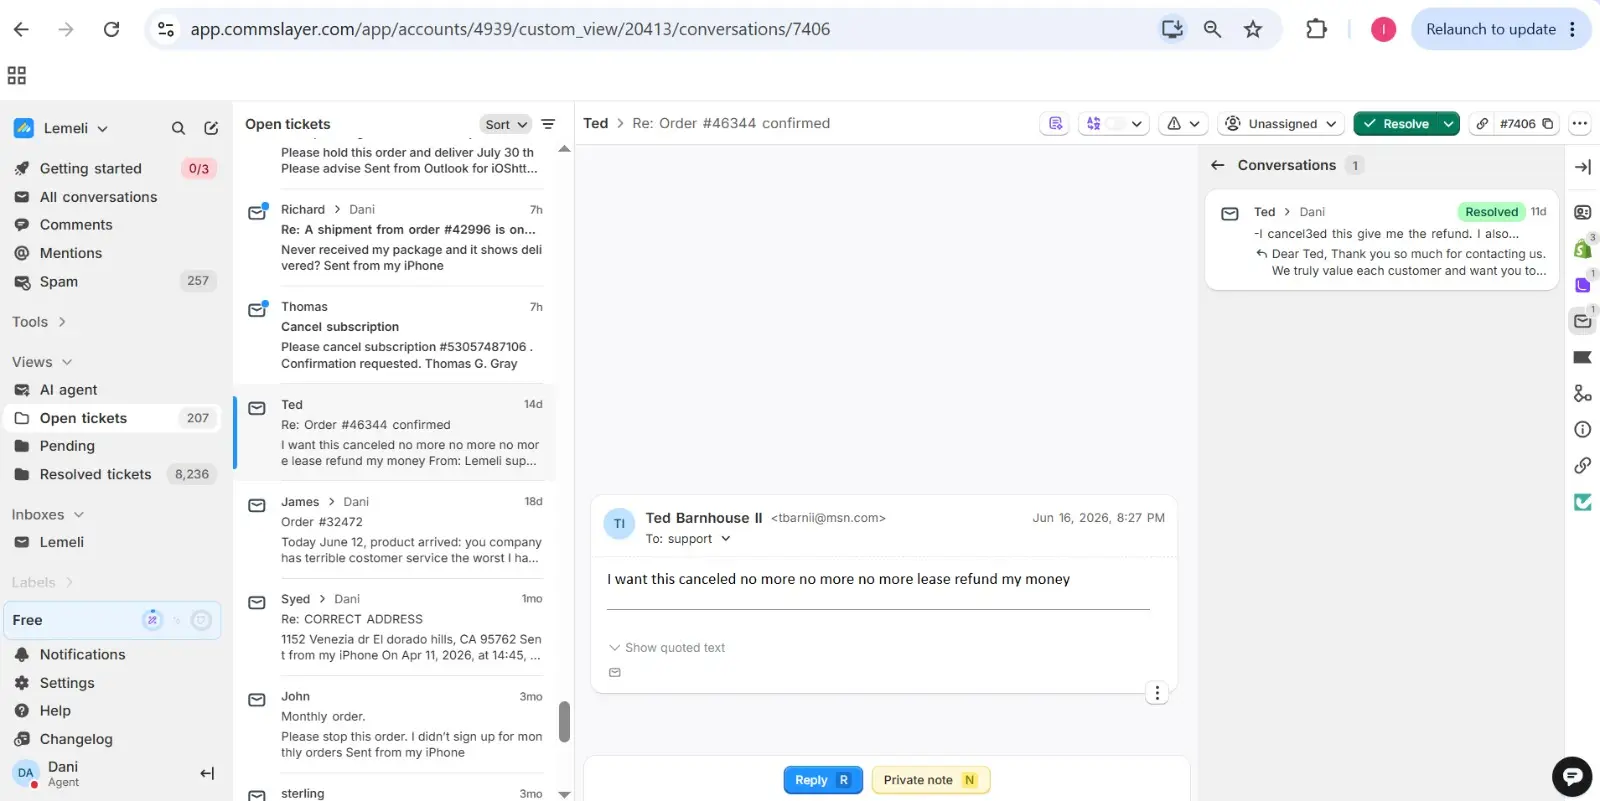The width and height of the screenshot is (1600, 801).
Task: Open Dani agent profile avatar
Action: 26,773
